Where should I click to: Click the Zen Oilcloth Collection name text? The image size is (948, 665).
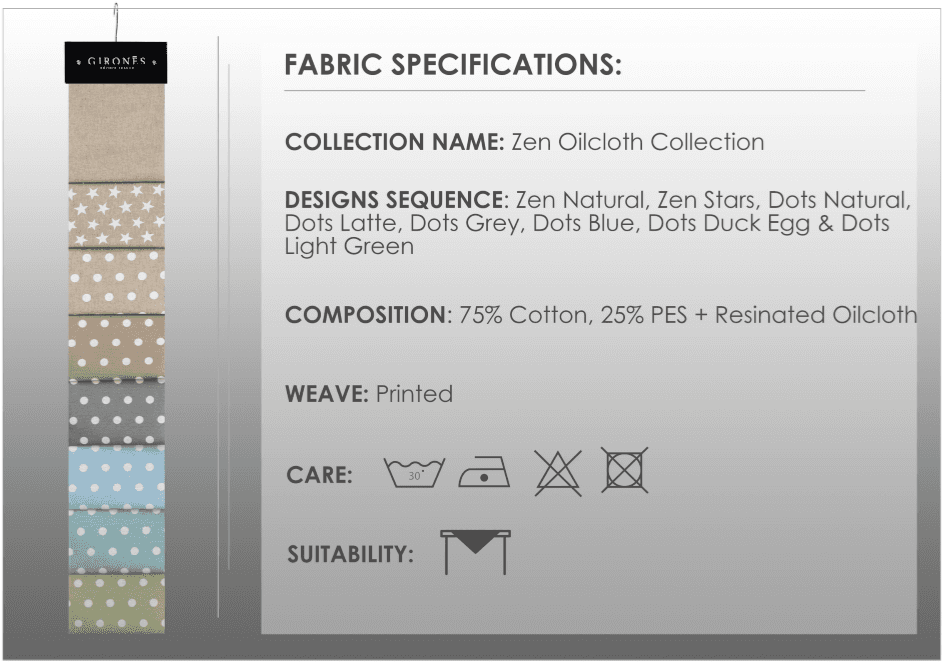coord(637,142)
